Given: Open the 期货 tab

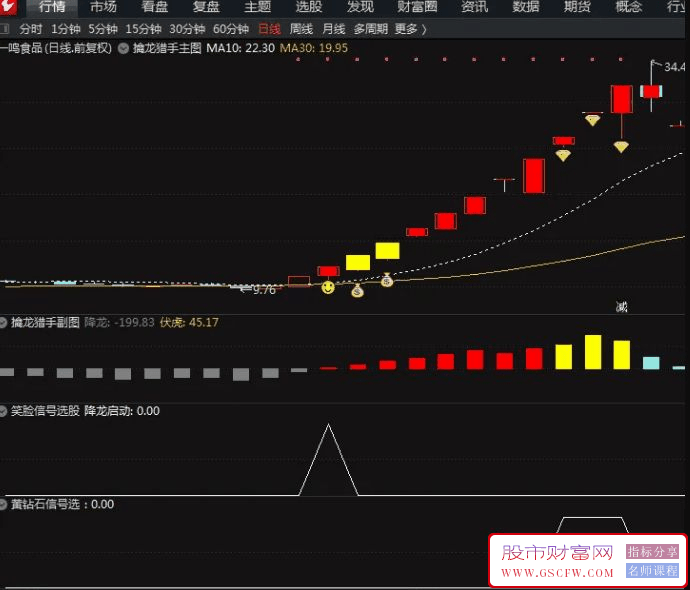Looking at the screenshot, I should point(577,7).
